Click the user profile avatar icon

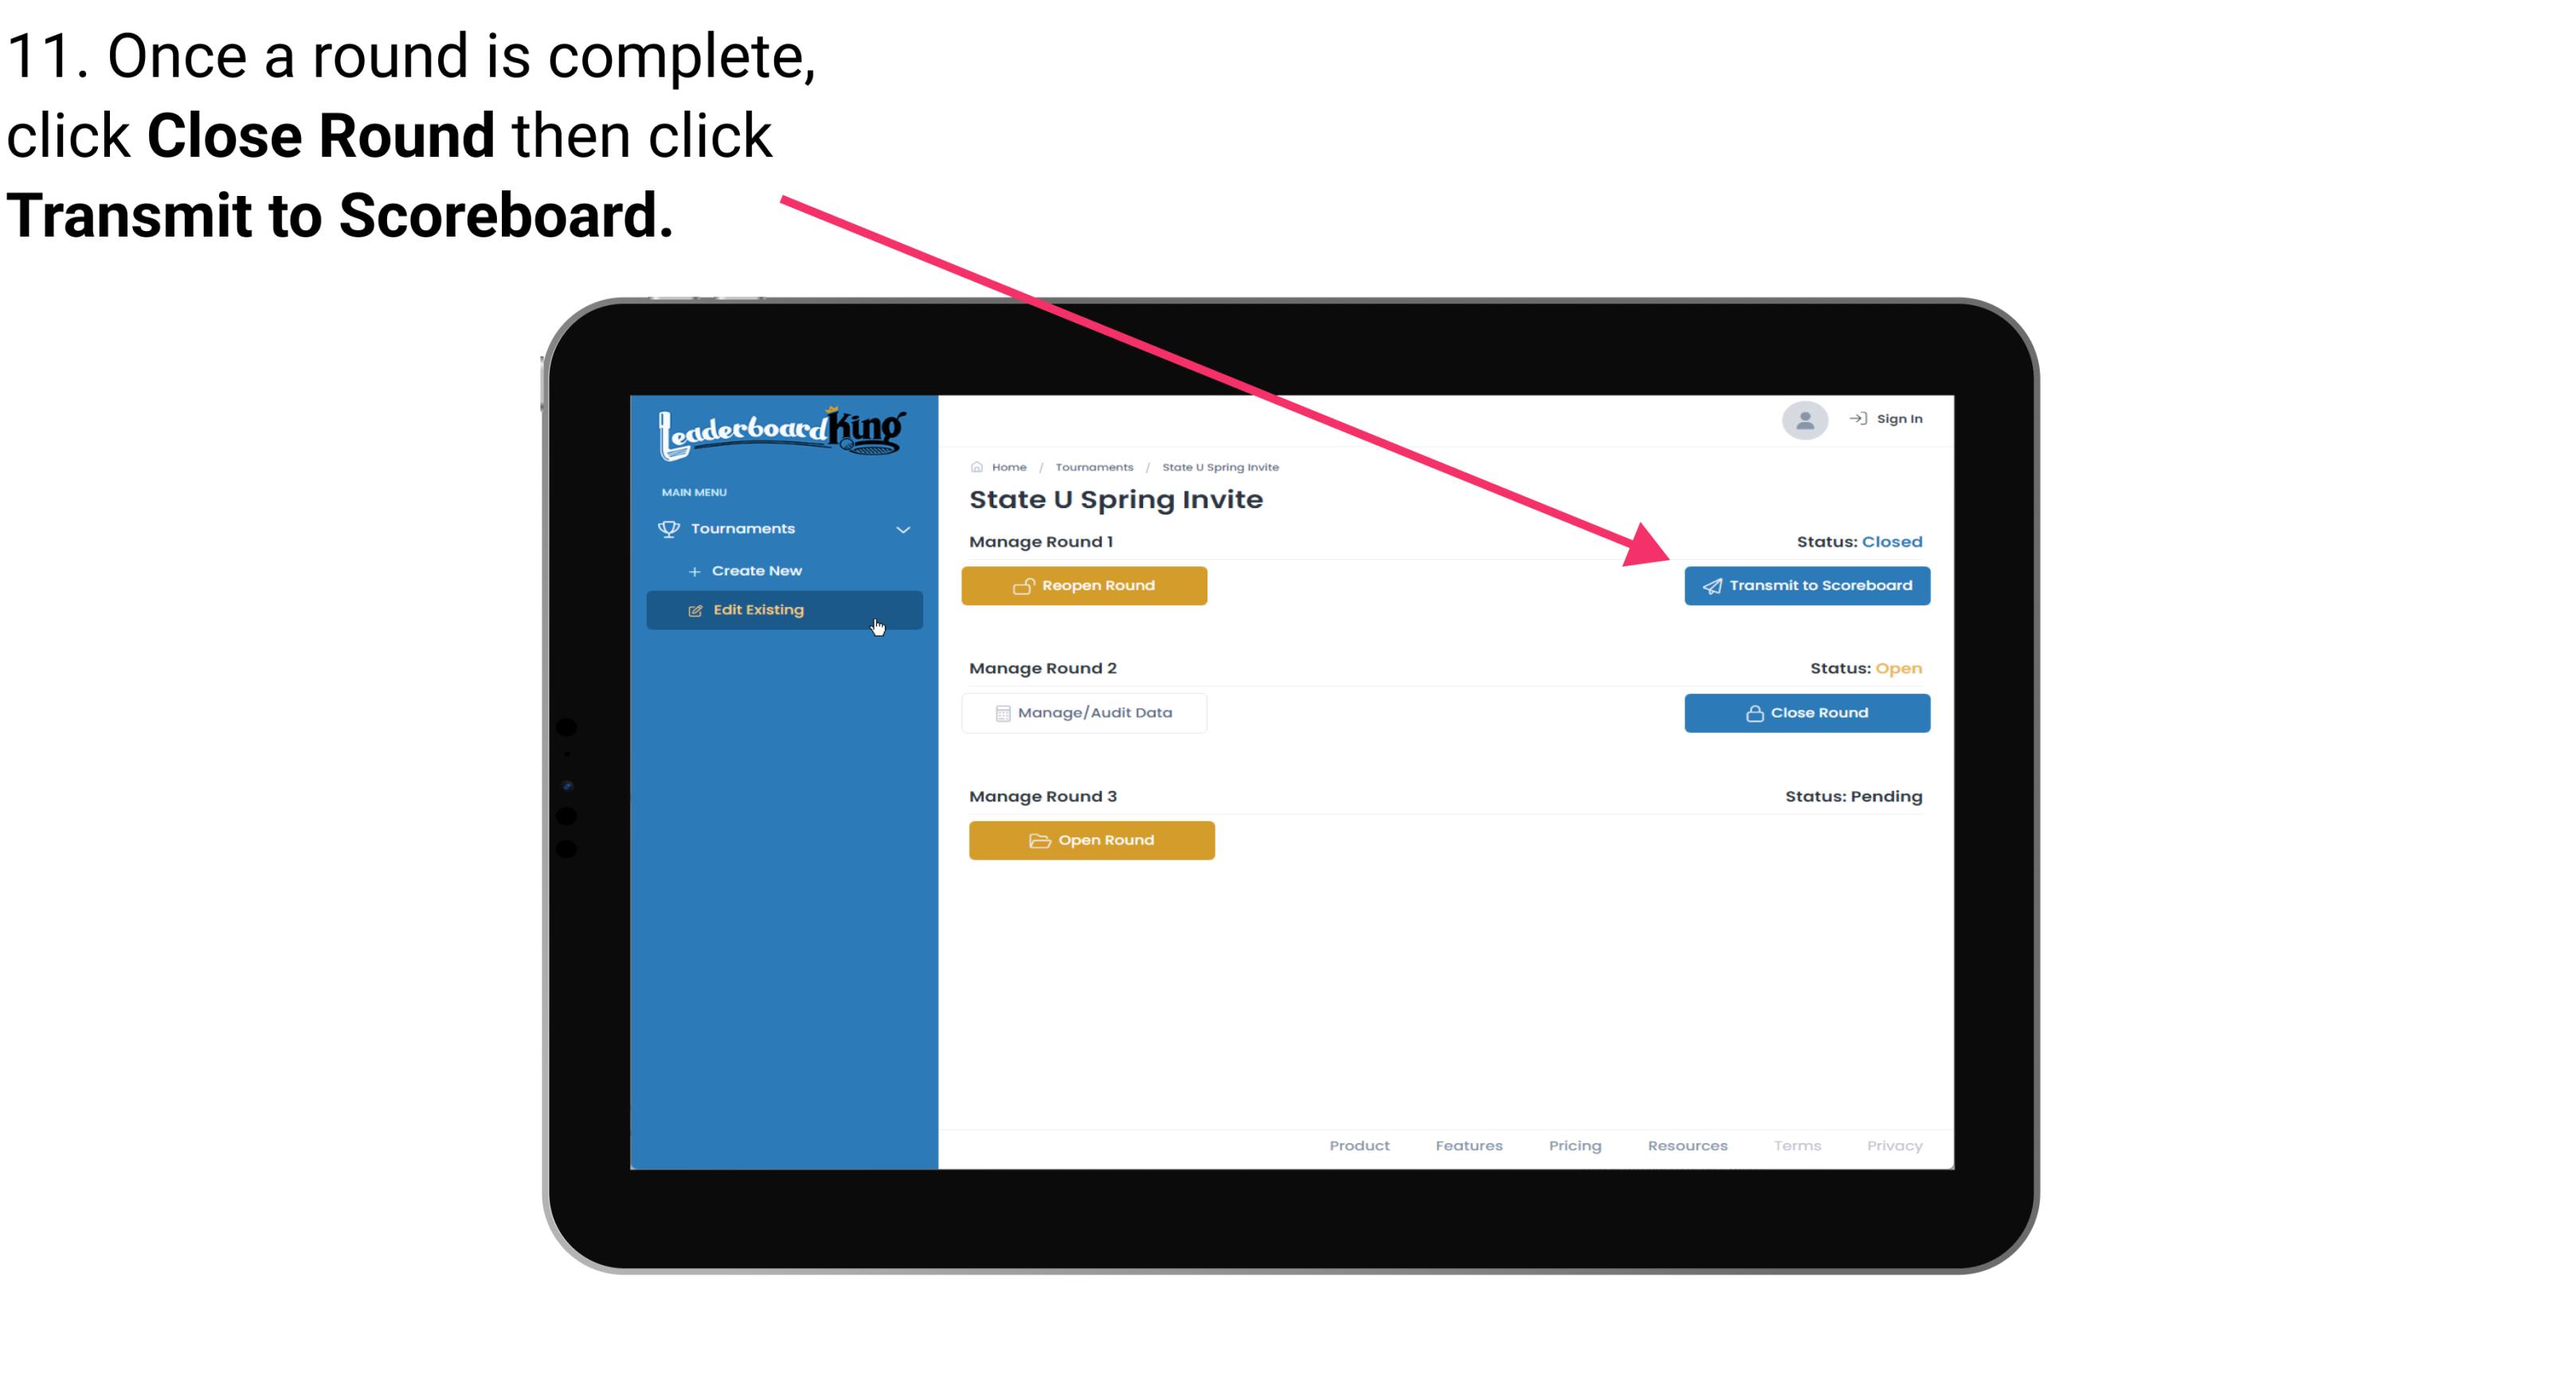tap(1802, 421)
